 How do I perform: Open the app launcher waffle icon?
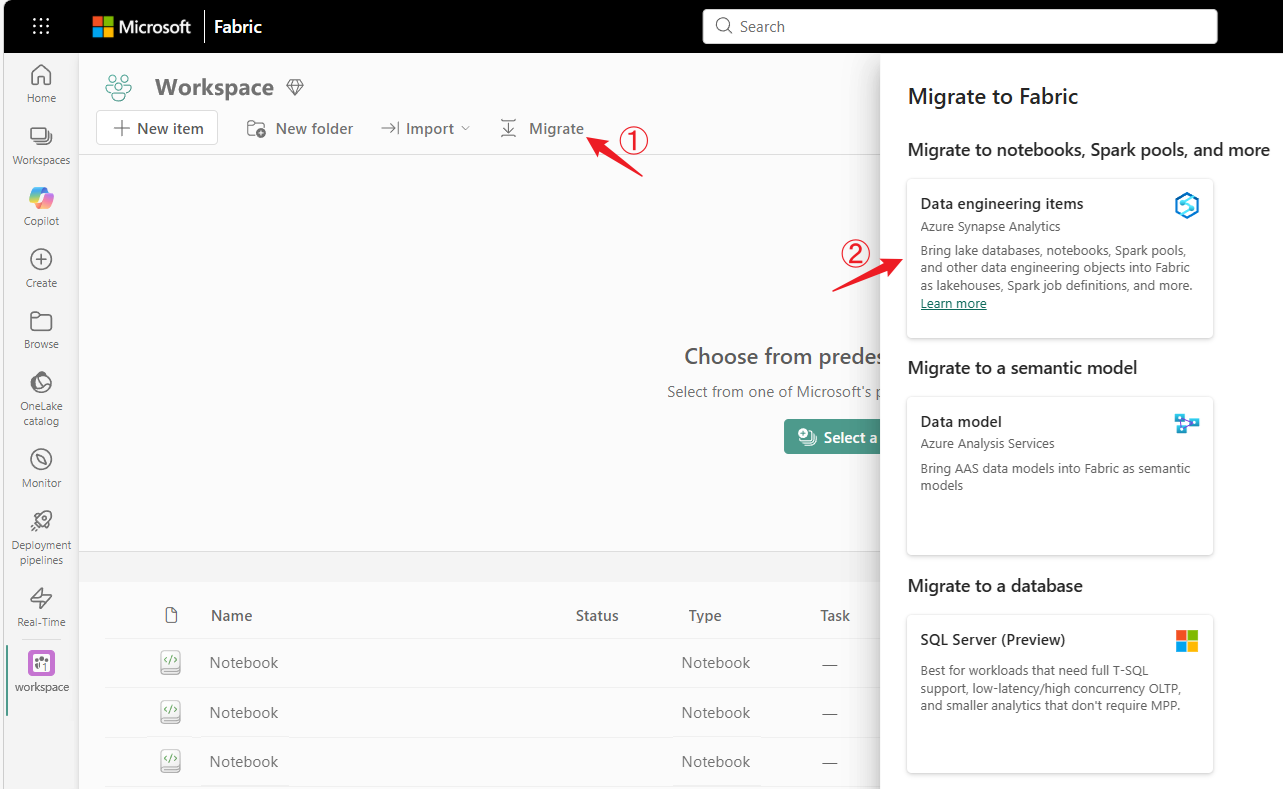(41, 26)
